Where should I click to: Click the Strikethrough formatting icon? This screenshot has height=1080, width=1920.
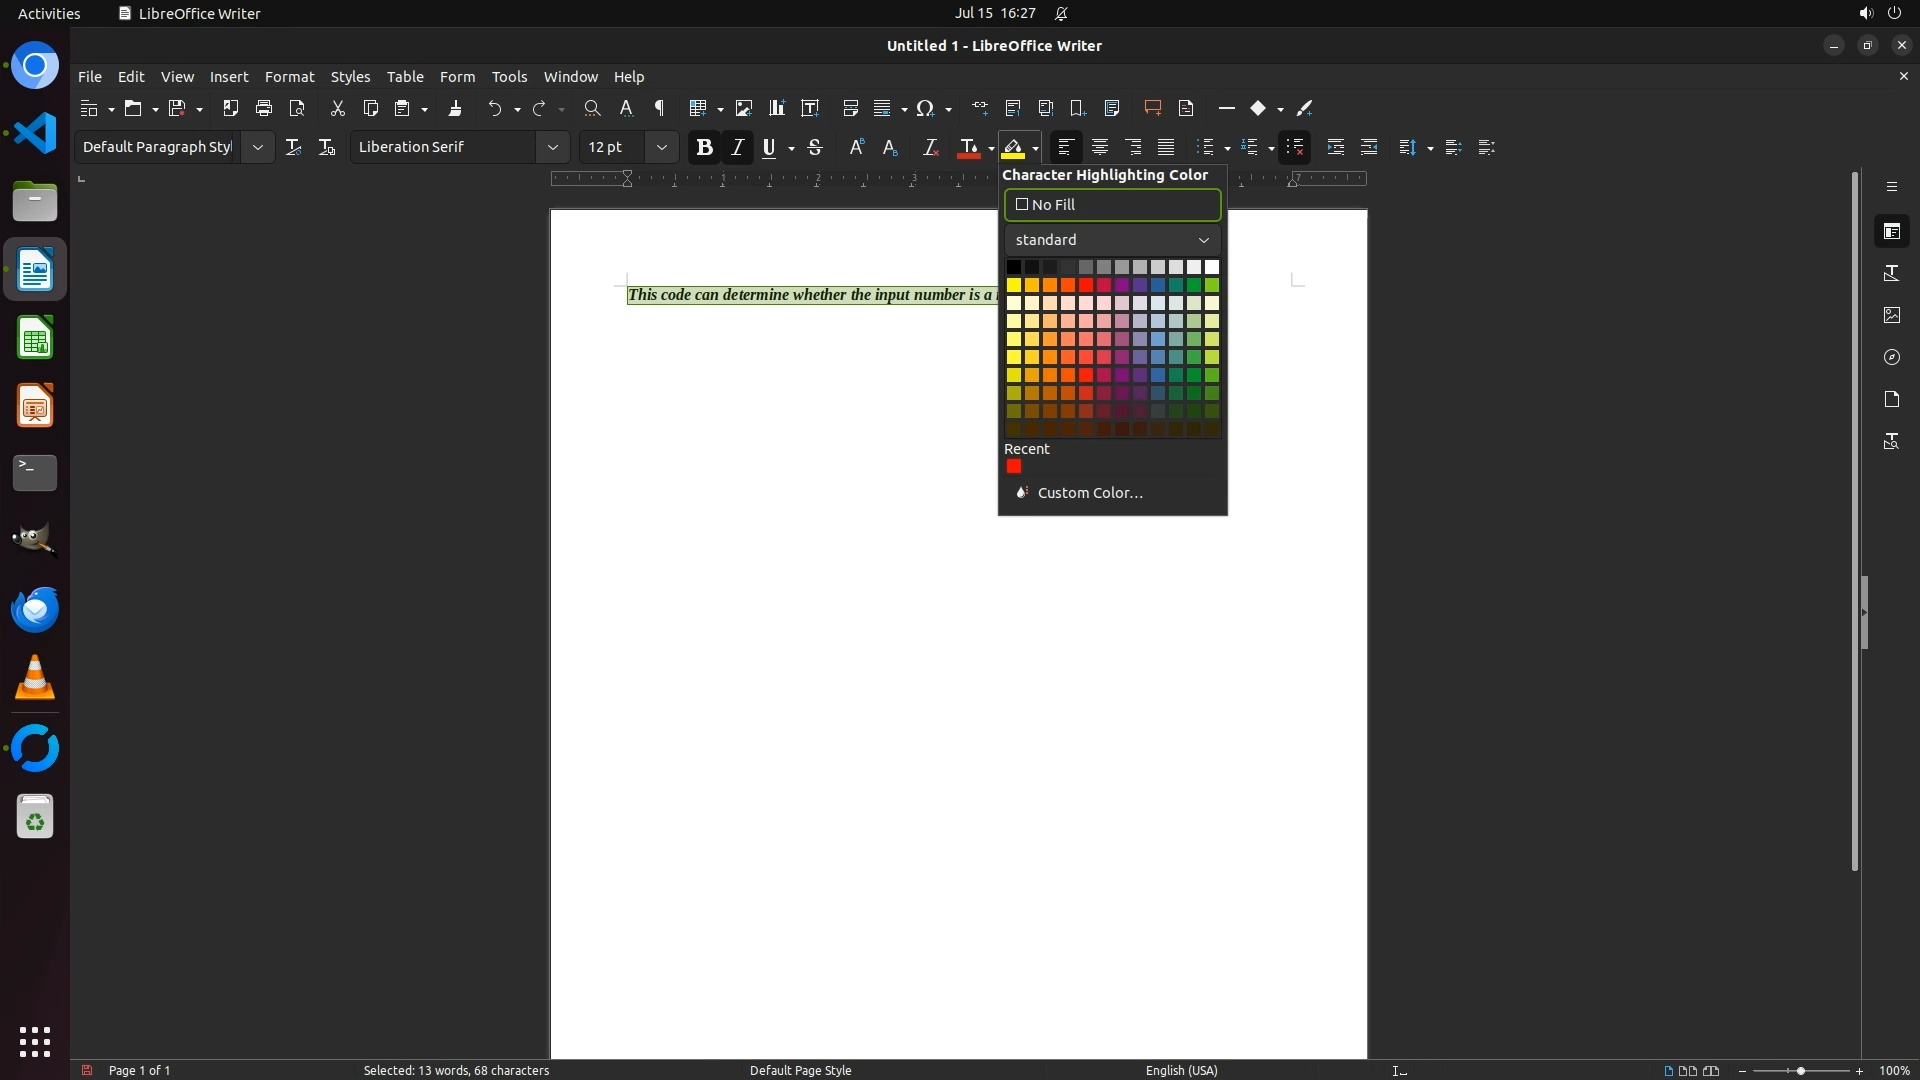(815, 147)
